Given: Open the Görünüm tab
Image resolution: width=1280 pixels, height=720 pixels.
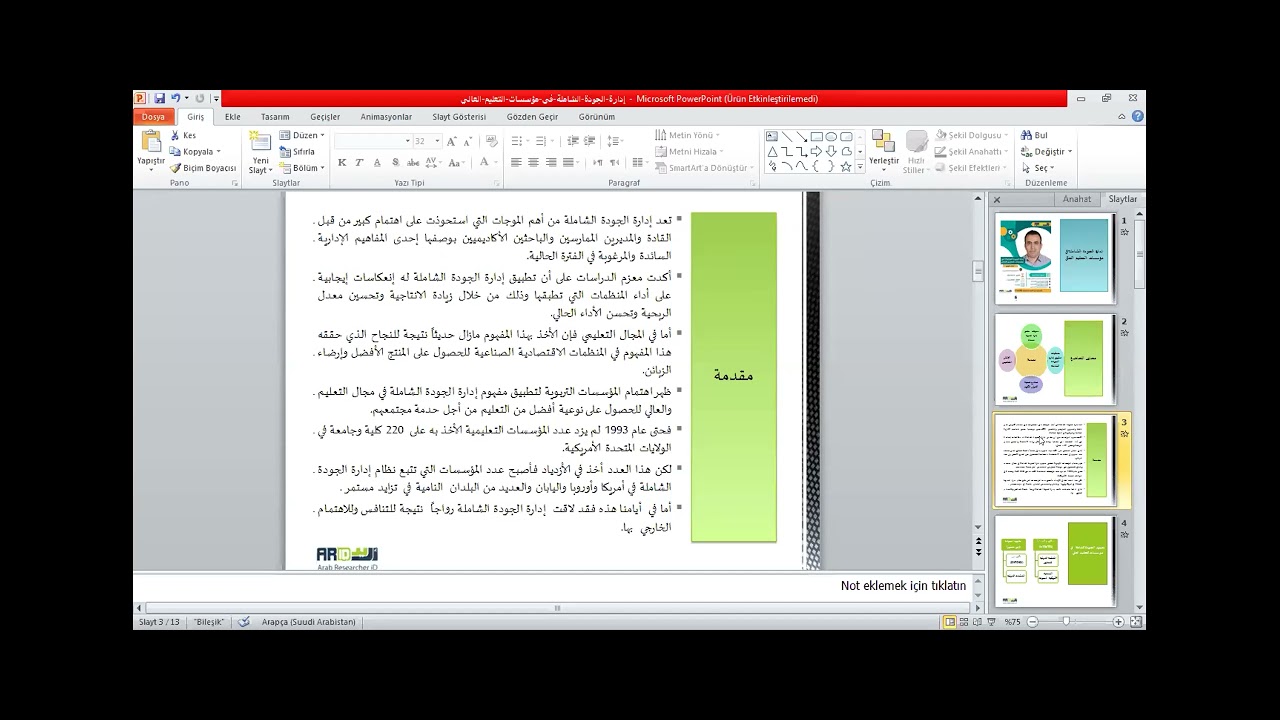Looking at the screenshot, I should click(x=597, y=117).
